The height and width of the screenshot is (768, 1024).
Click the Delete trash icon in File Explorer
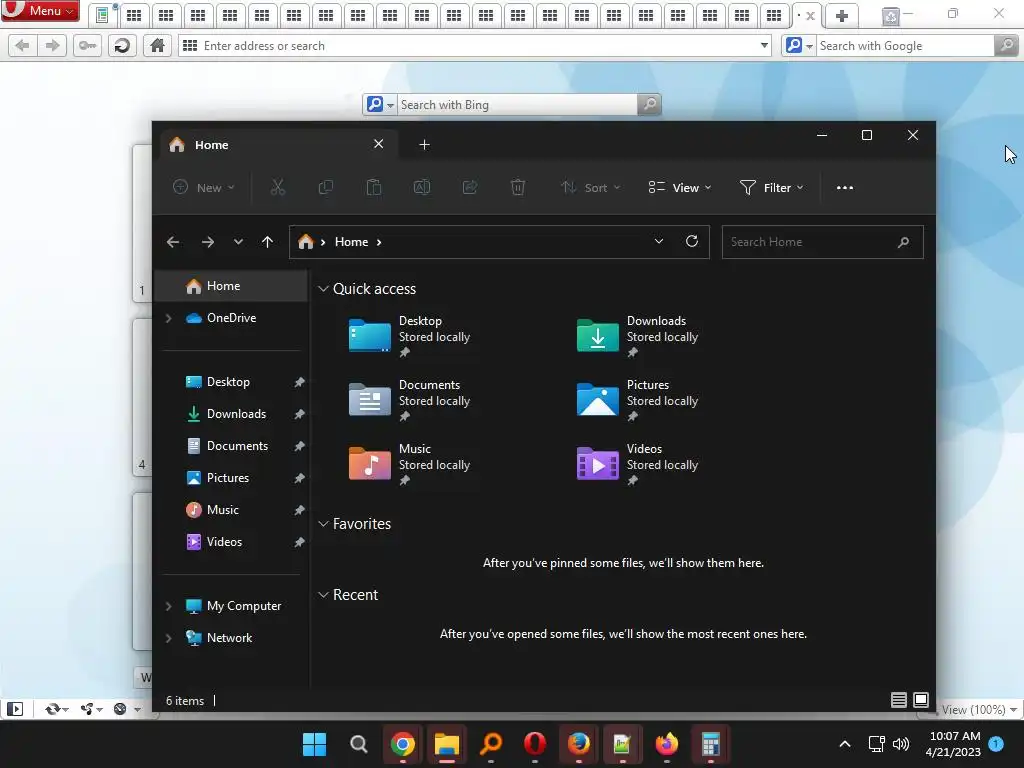[518, 187]
